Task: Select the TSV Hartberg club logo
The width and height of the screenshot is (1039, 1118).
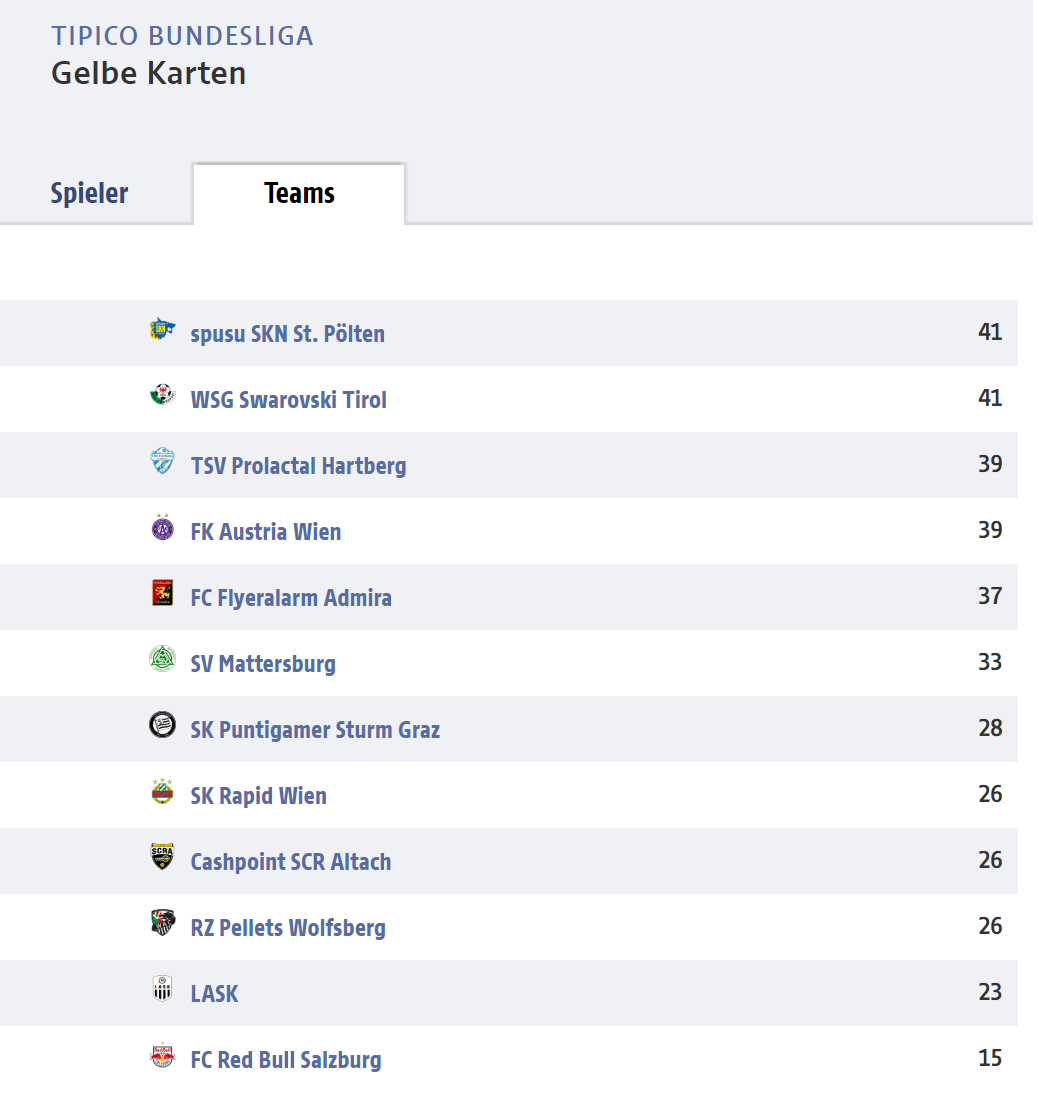Action: [163, 461]
